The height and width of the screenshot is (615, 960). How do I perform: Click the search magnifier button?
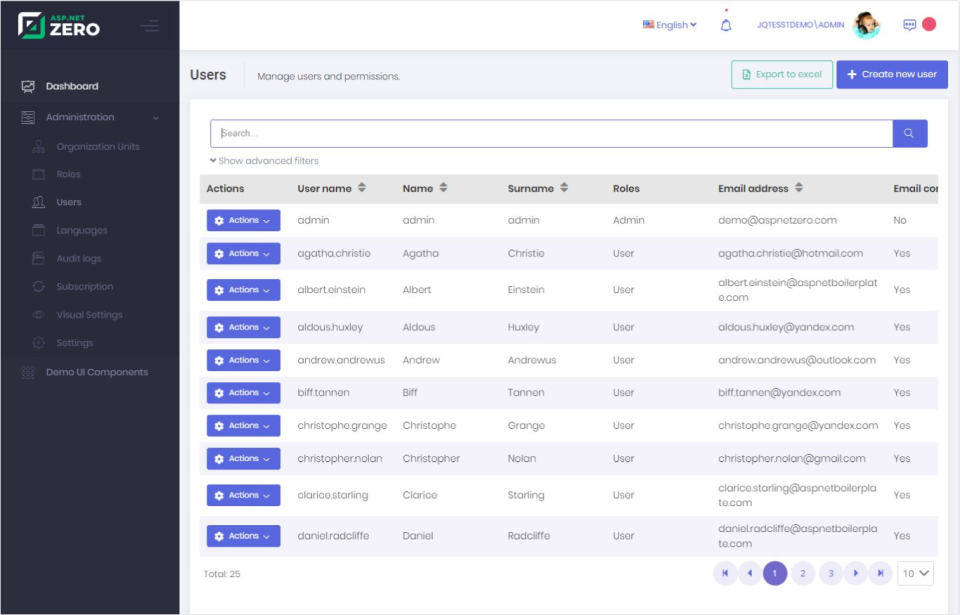910,133
